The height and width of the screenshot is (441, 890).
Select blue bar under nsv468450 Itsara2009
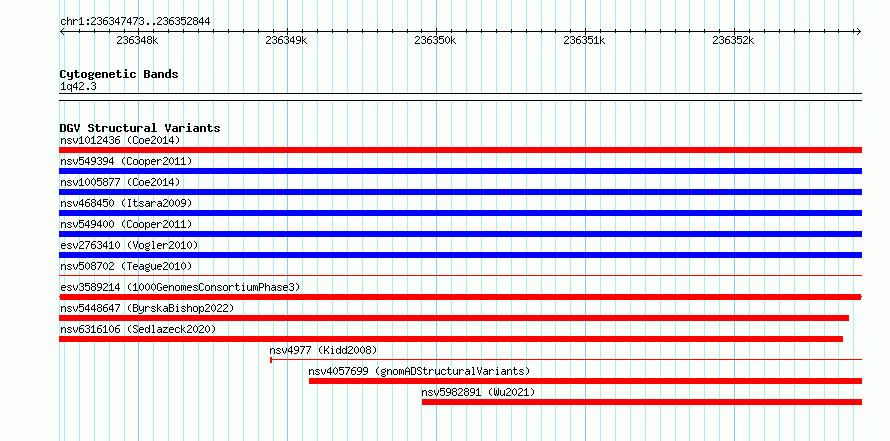click(460, 213)
